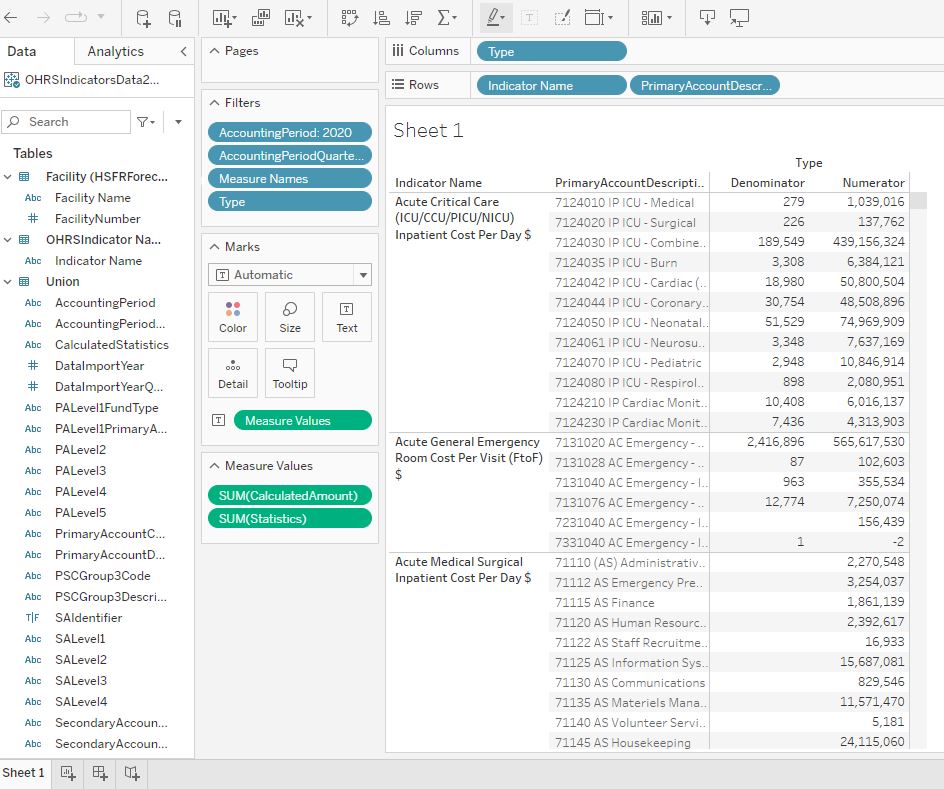Select the CalculatedStatistics field
Image resolution: width=944 pixels, height=789 pixels.
click(111, 345)
